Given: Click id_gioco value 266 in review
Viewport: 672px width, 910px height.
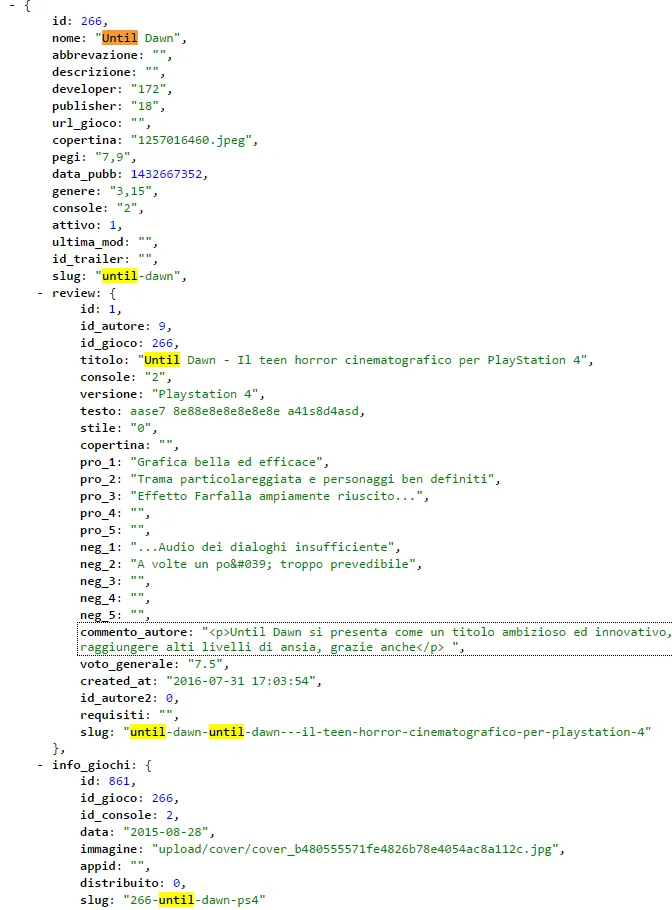Looking at the screenshot, I should (162, 344).
